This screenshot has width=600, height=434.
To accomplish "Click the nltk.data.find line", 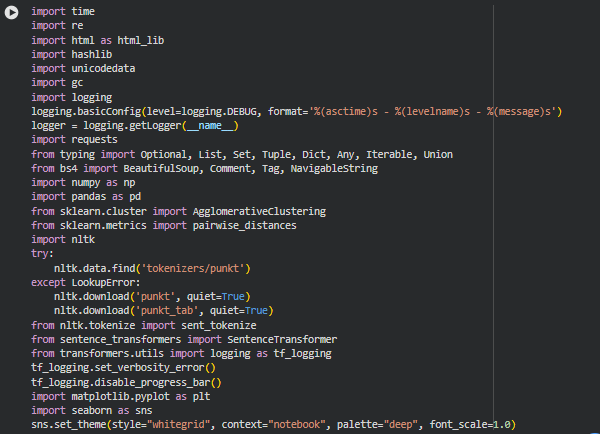I will 150,269.
